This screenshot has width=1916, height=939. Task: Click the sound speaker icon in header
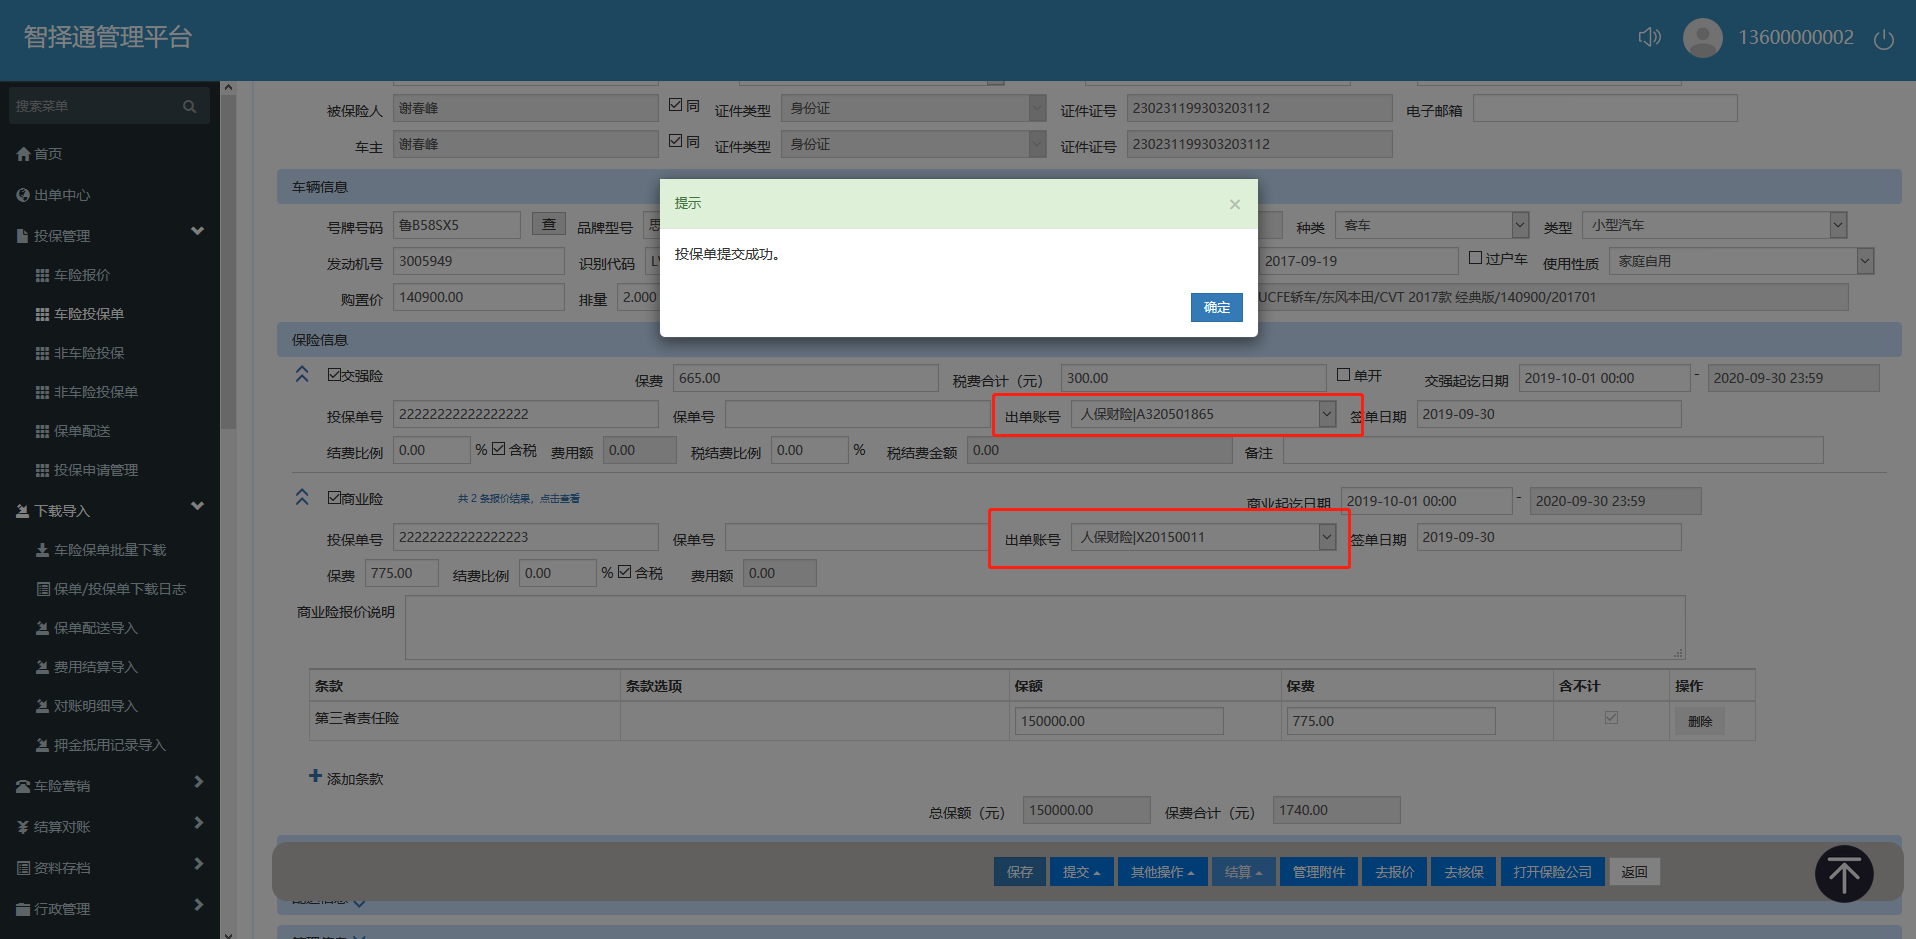[1649, 37]
